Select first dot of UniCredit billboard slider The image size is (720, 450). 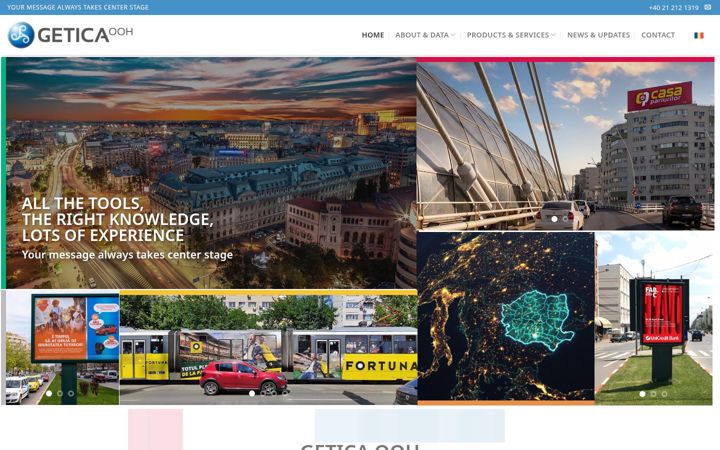tap(642, 394)
